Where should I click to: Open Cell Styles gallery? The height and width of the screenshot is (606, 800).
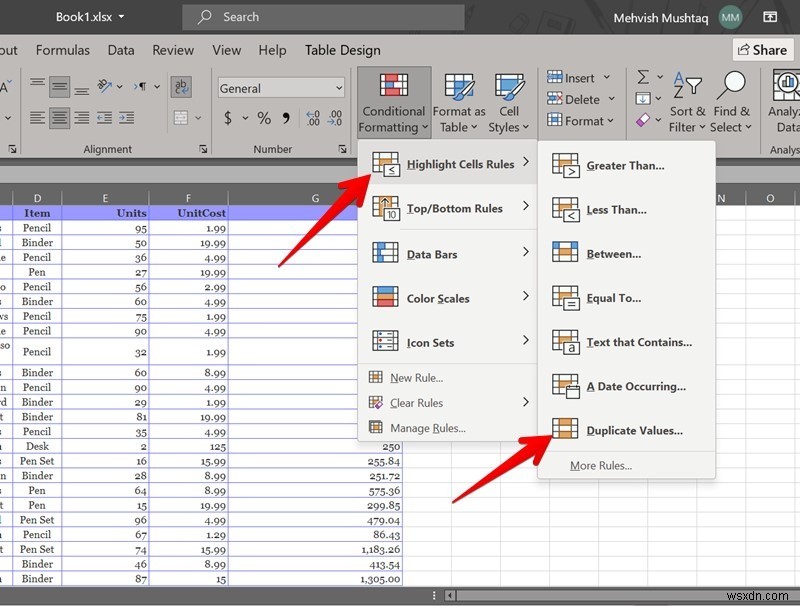pos(509,100)
